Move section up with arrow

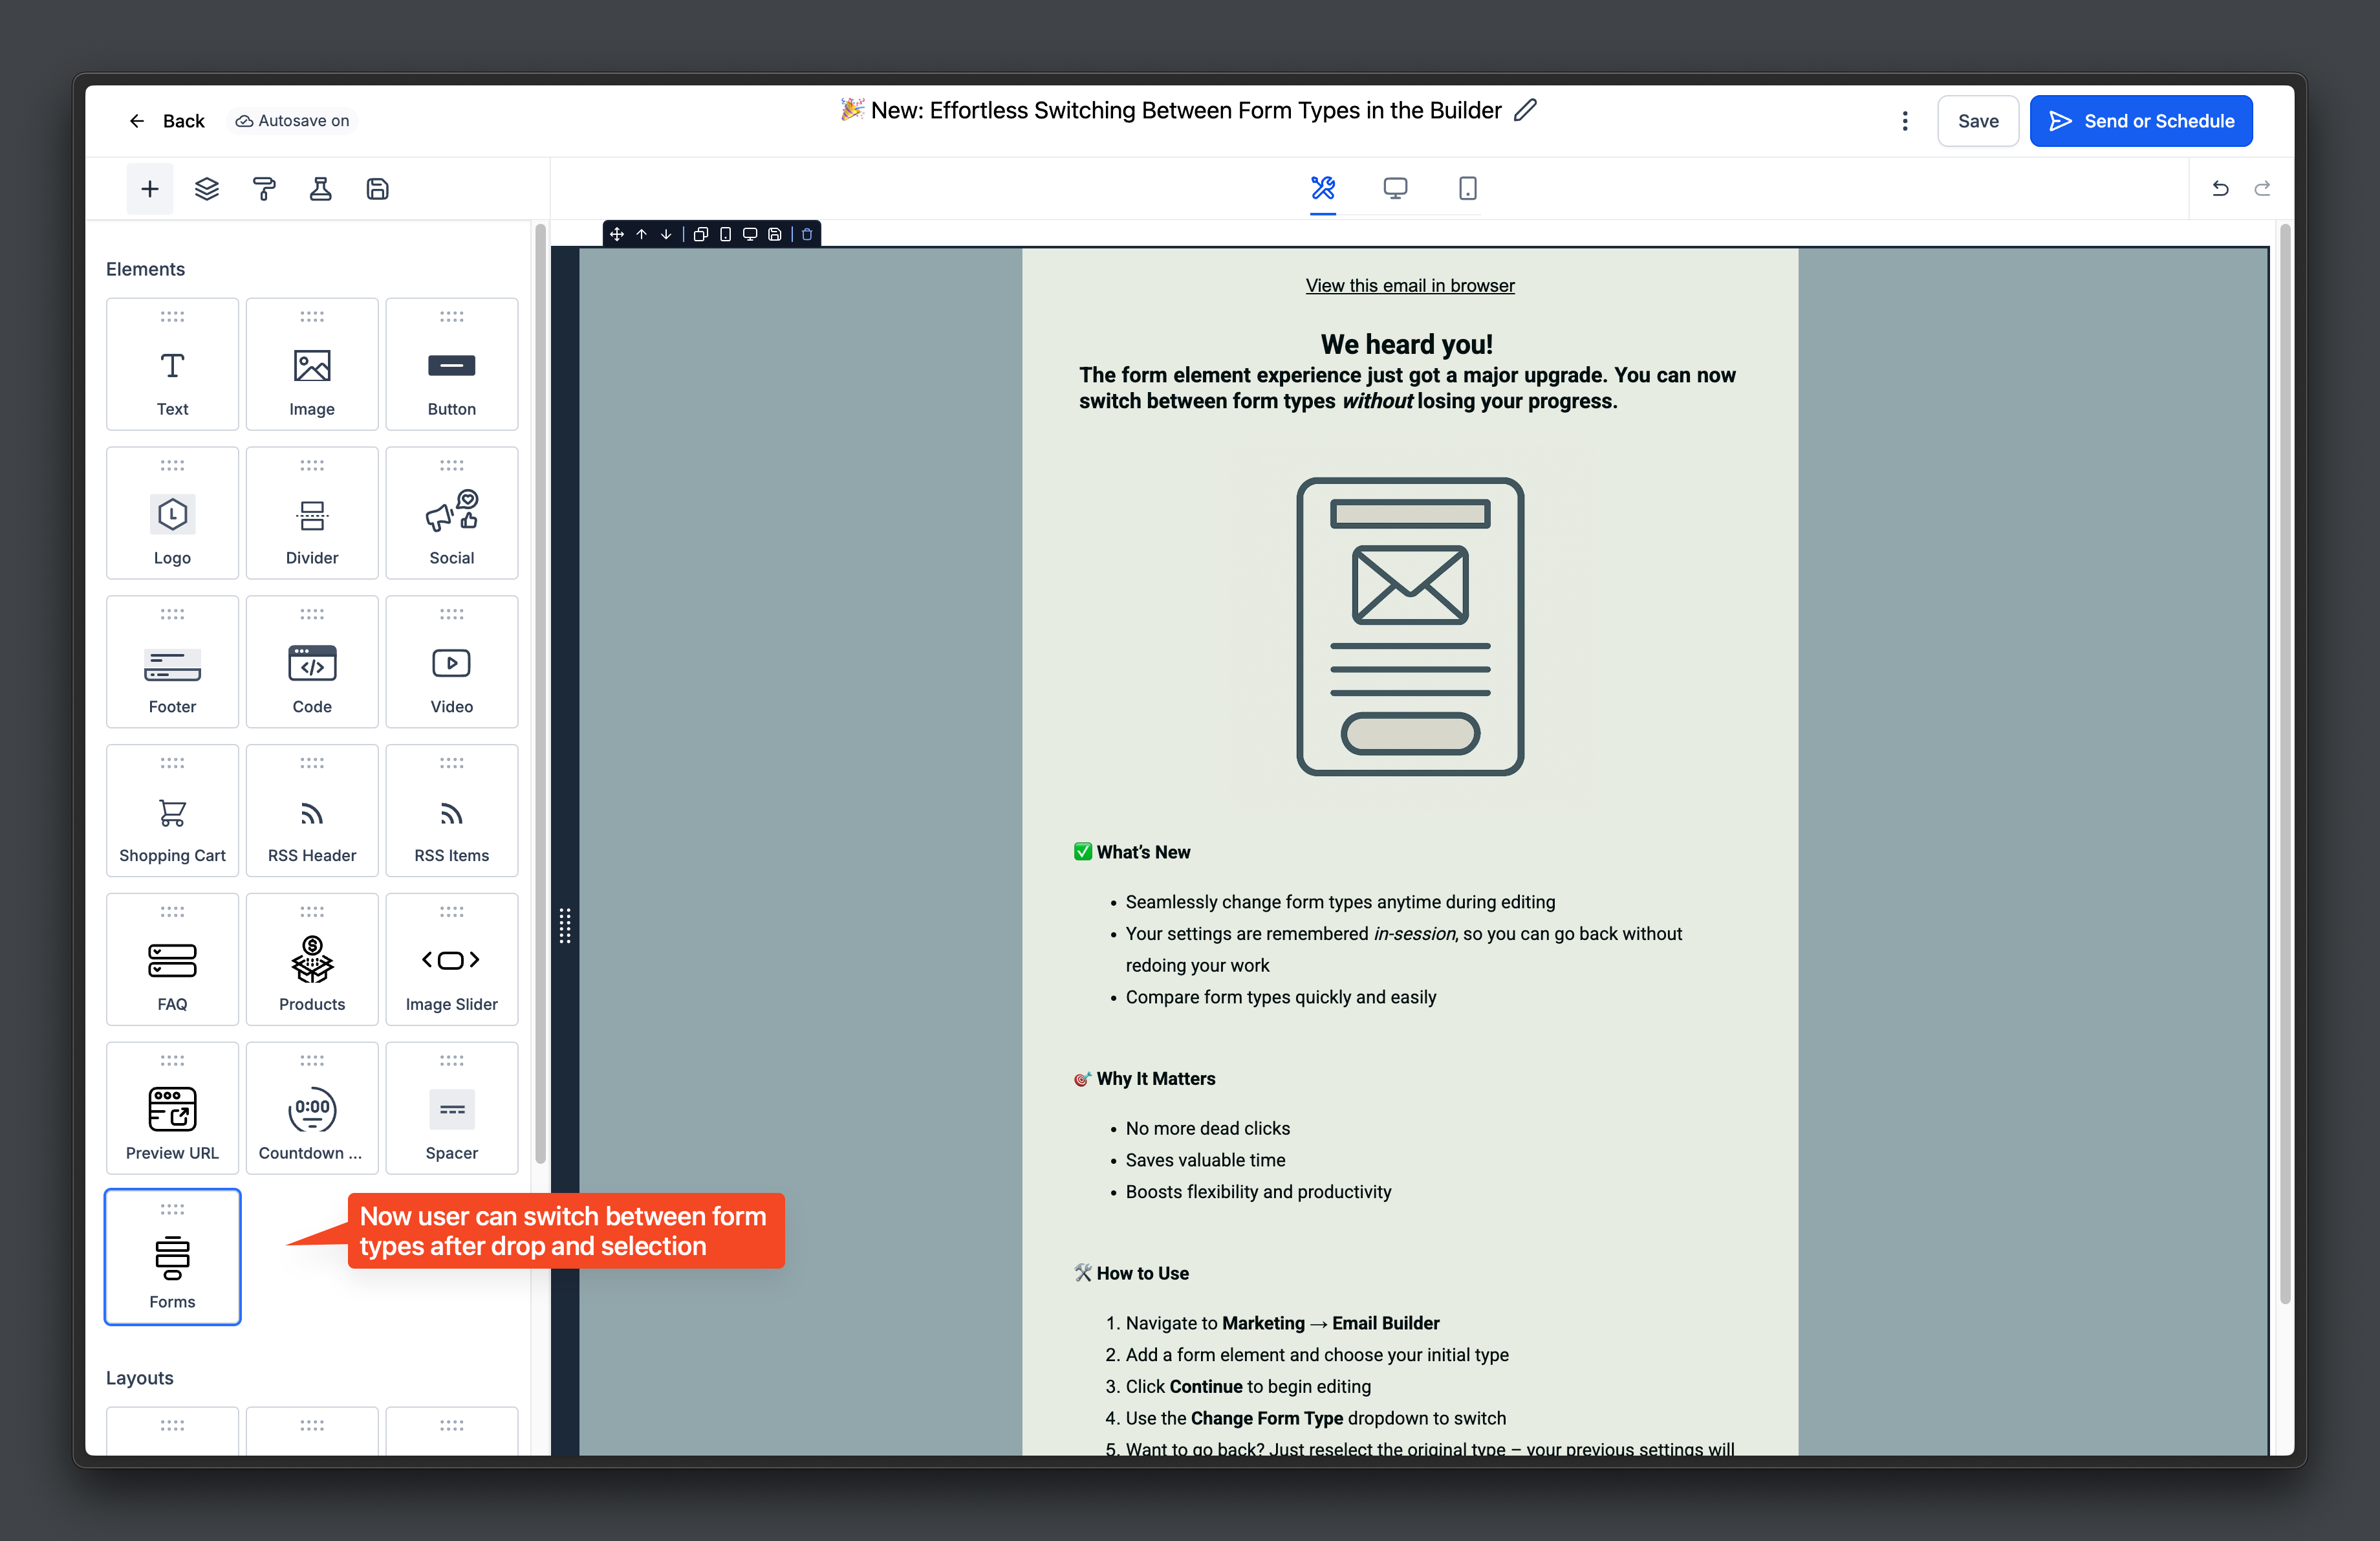click(641, 234)
